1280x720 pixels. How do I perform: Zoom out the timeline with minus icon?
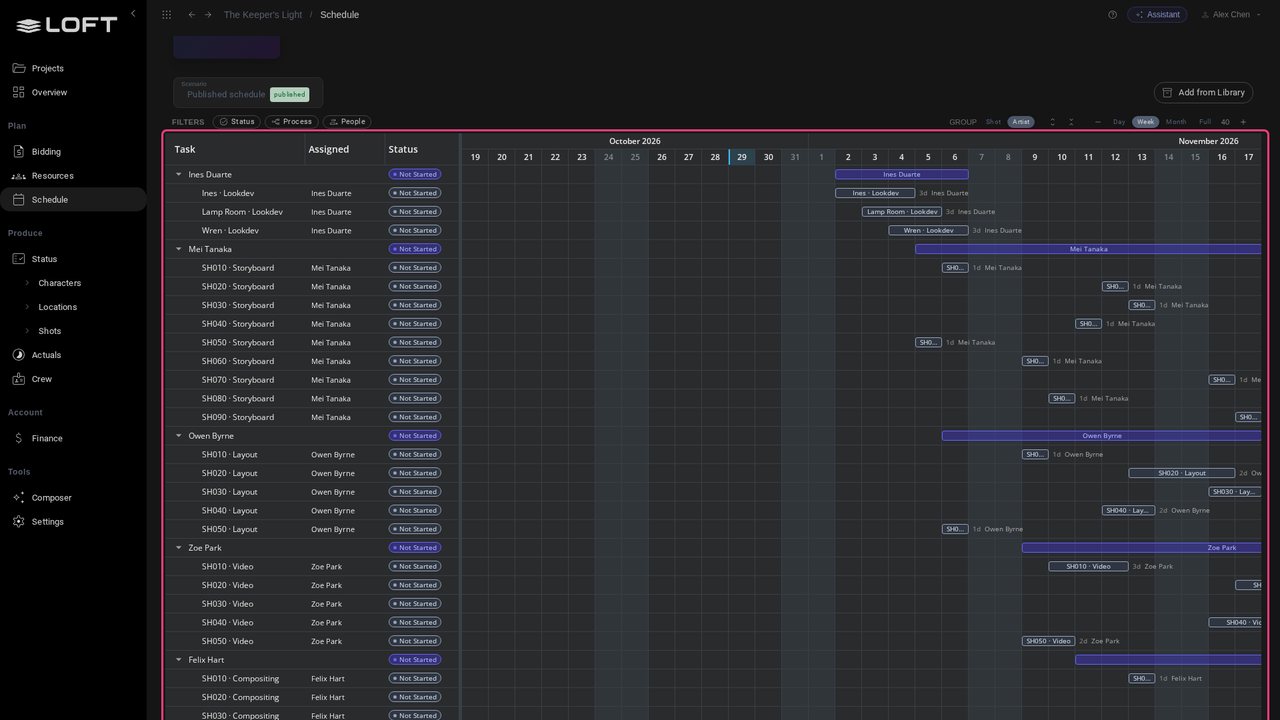click(1098, 122)
